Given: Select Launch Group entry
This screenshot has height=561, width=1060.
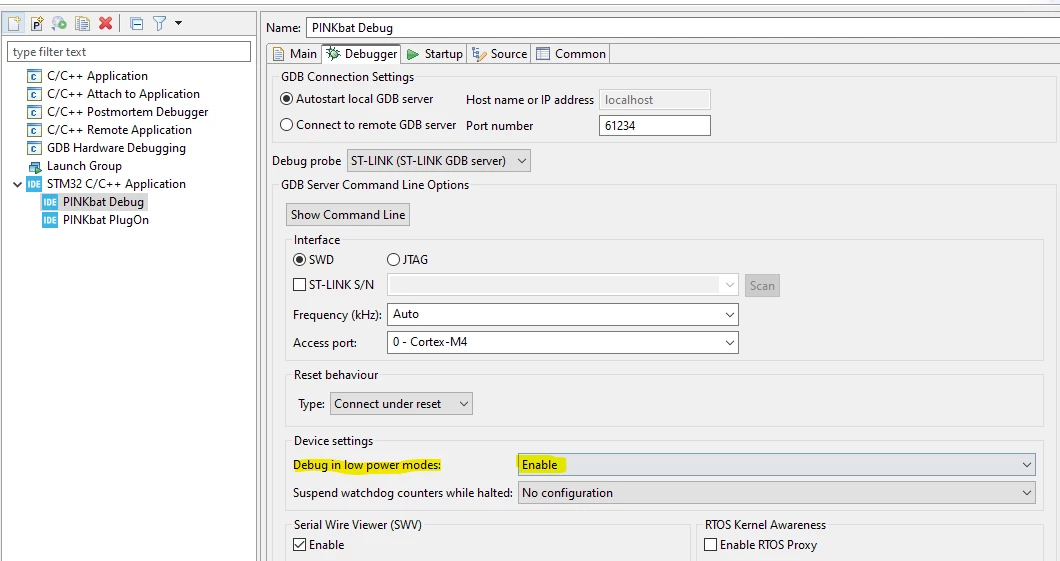Looking at the screenshot, I should pos(85,166).
